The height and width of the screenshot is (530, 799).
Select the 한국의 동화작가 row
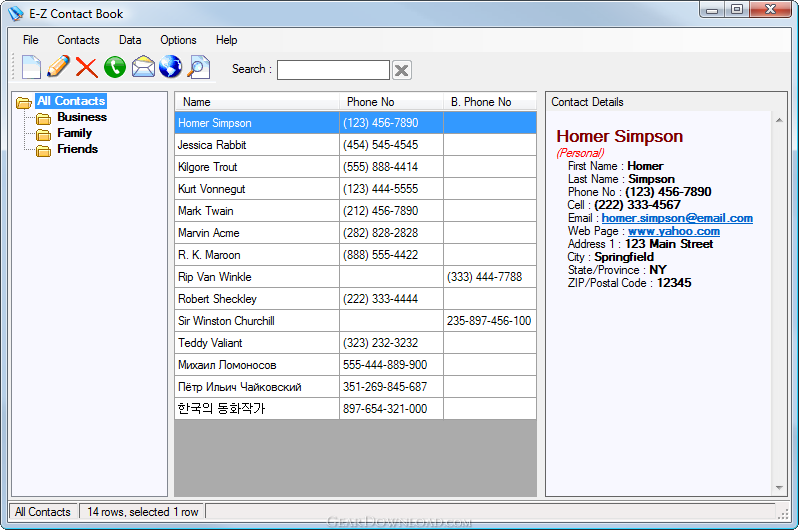355,408
